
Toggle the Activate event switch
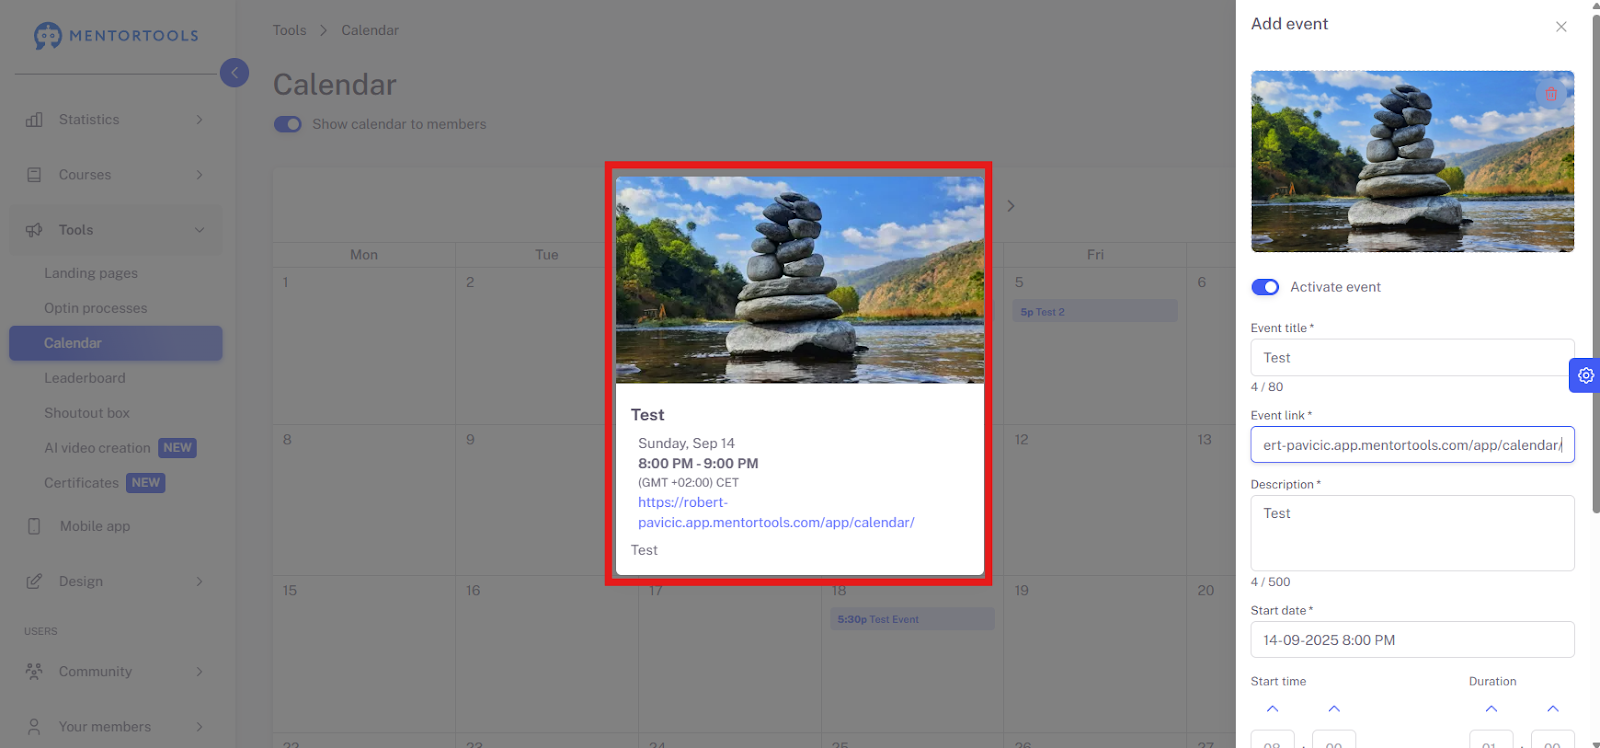point(1265,287)
